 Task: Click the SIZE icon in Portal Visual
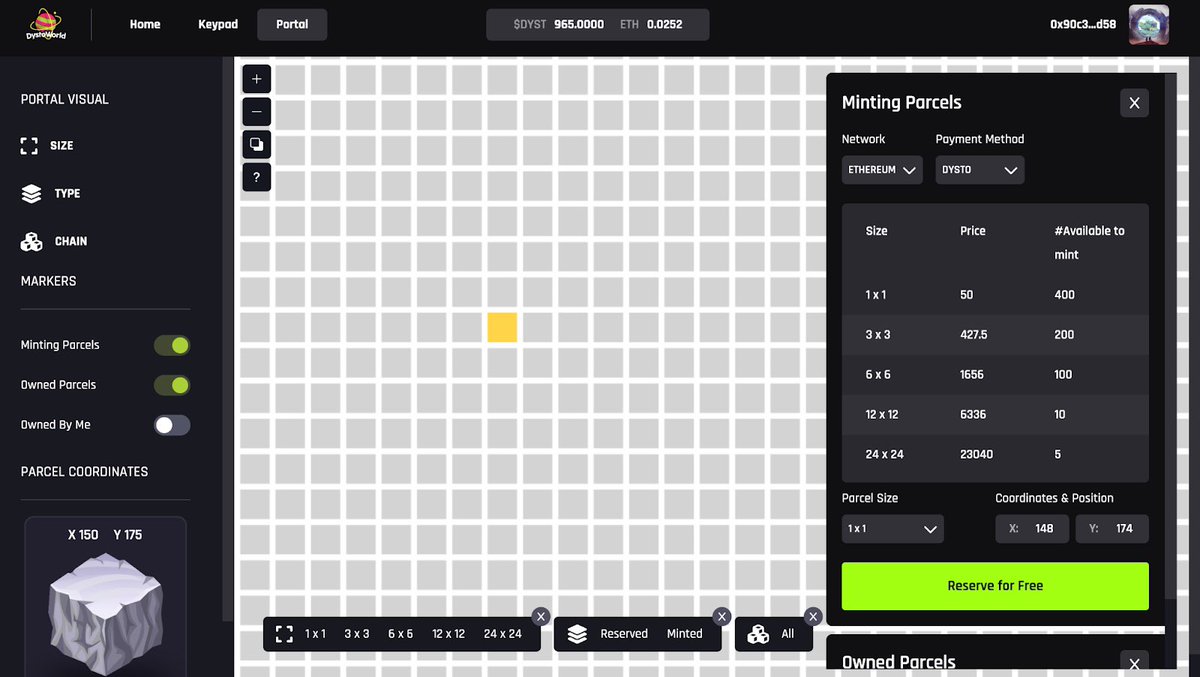[x=30, y=146]
